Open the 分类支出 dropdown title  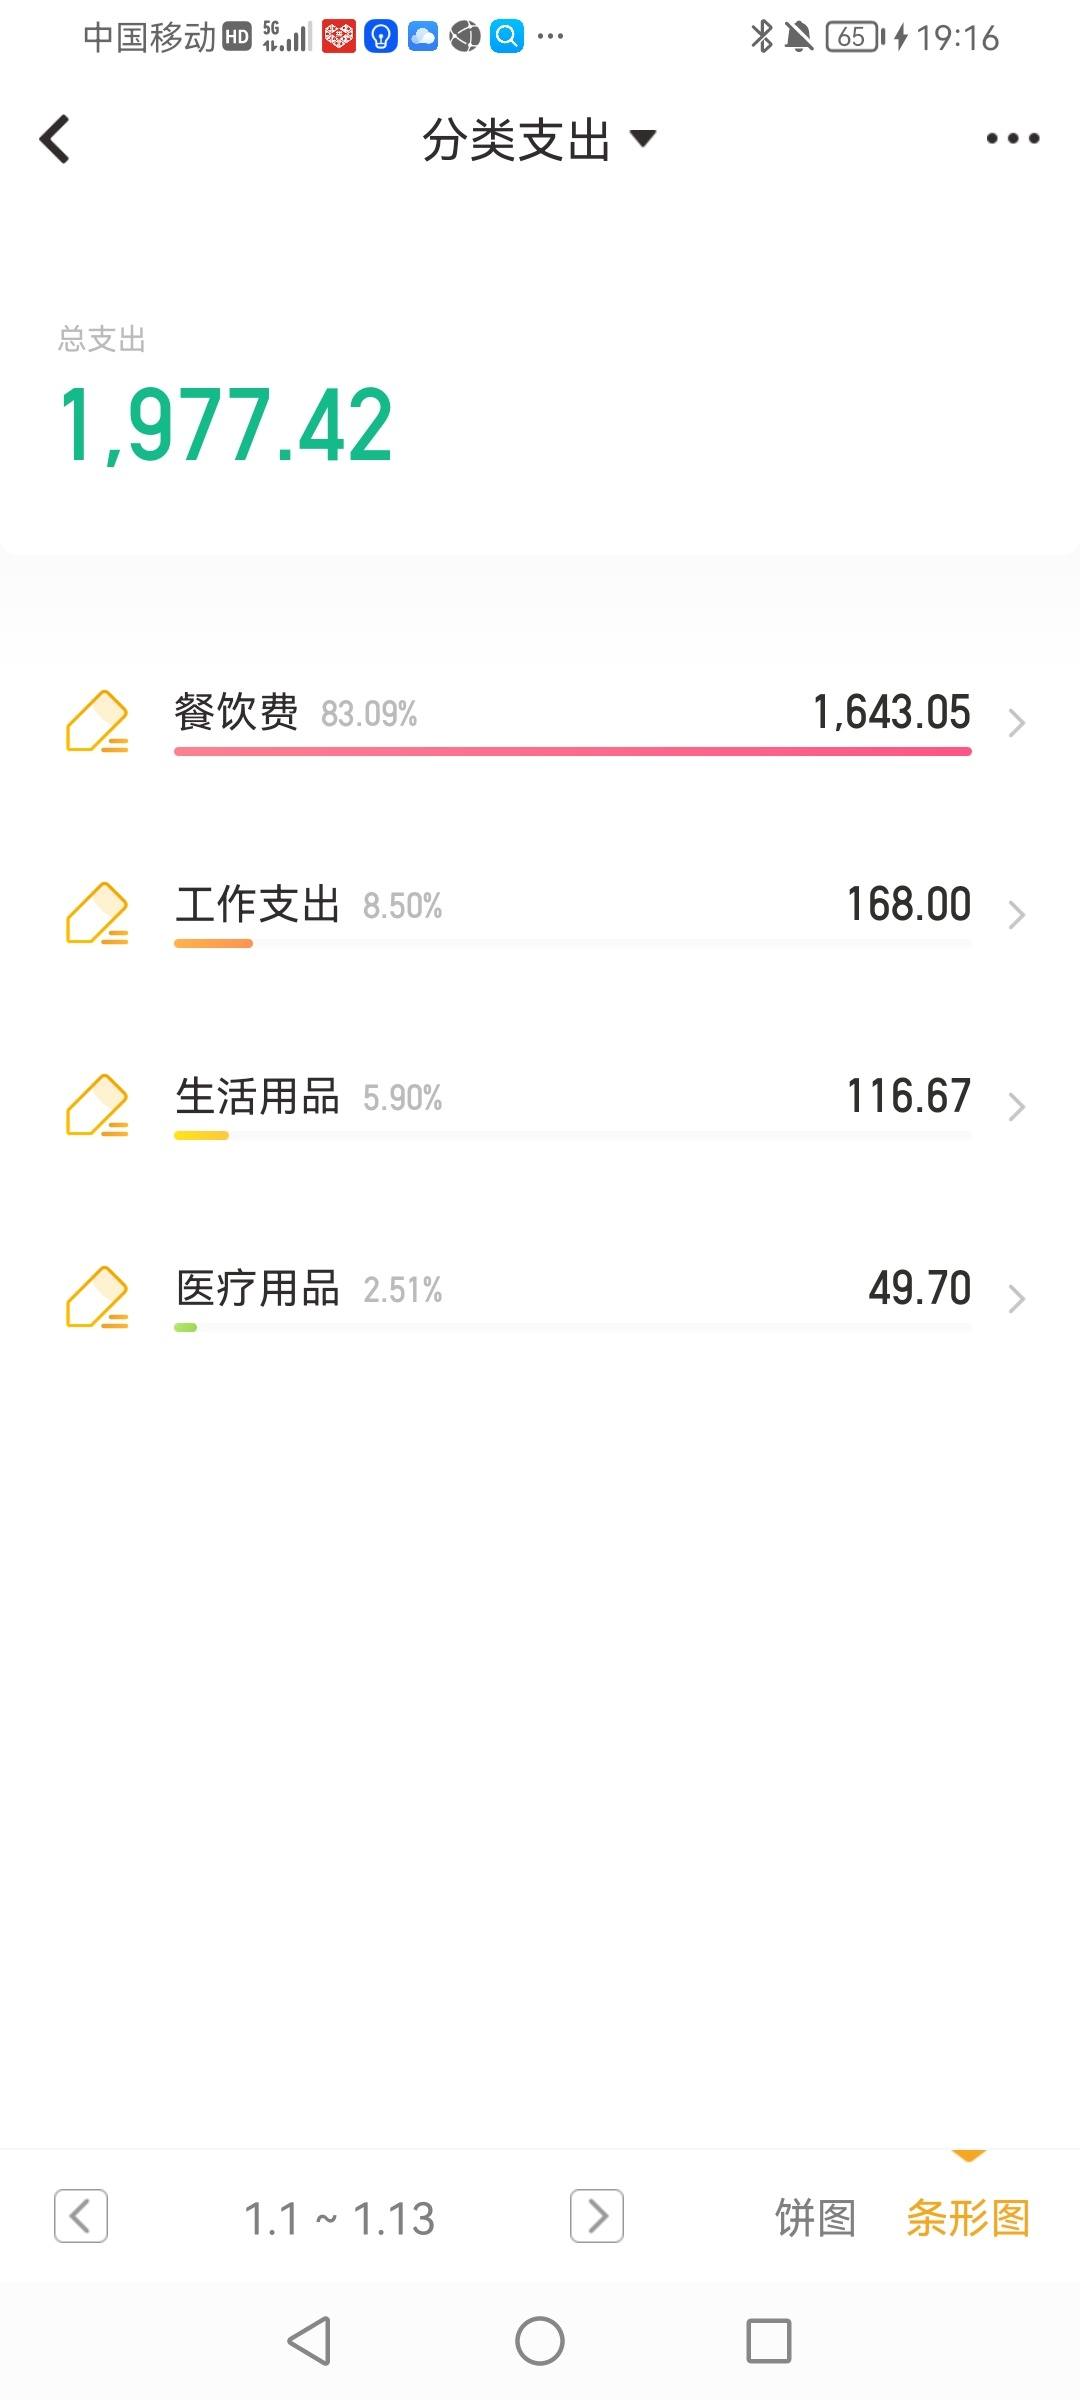540,139
